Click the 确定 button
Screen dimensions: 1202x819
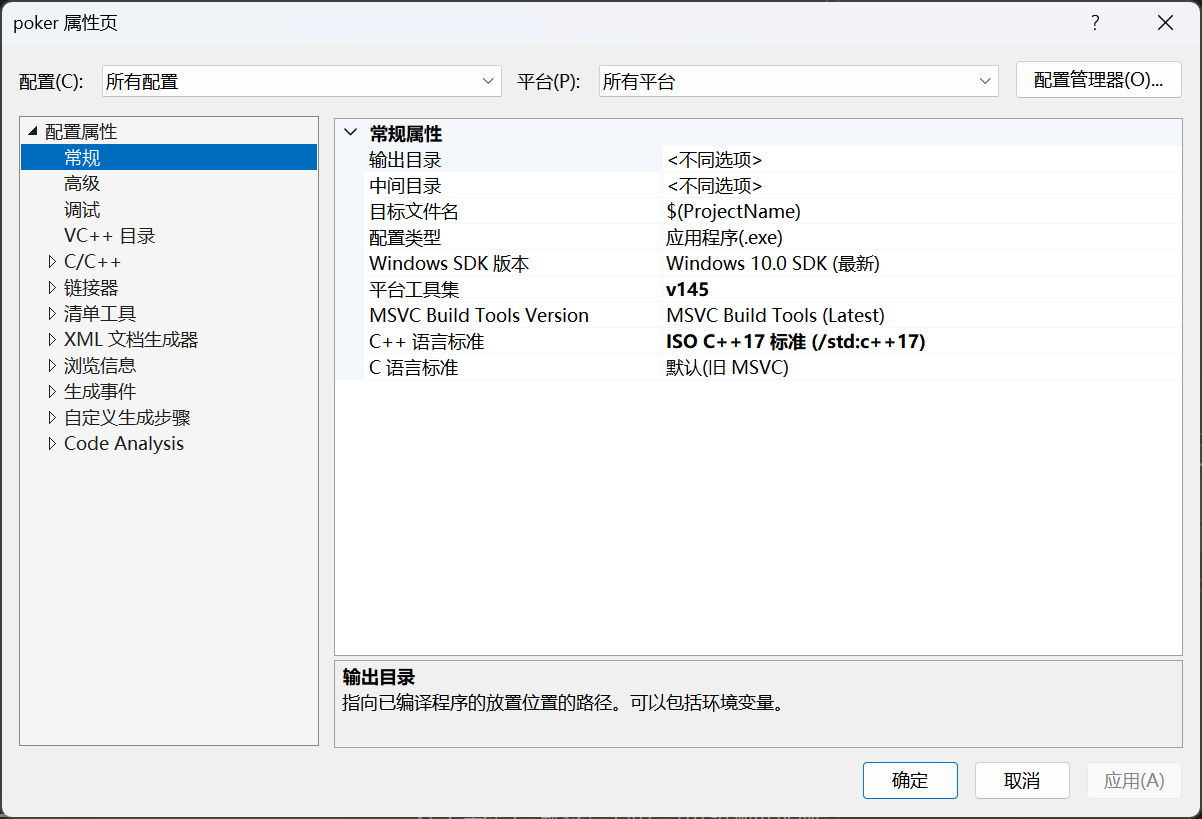909,780
